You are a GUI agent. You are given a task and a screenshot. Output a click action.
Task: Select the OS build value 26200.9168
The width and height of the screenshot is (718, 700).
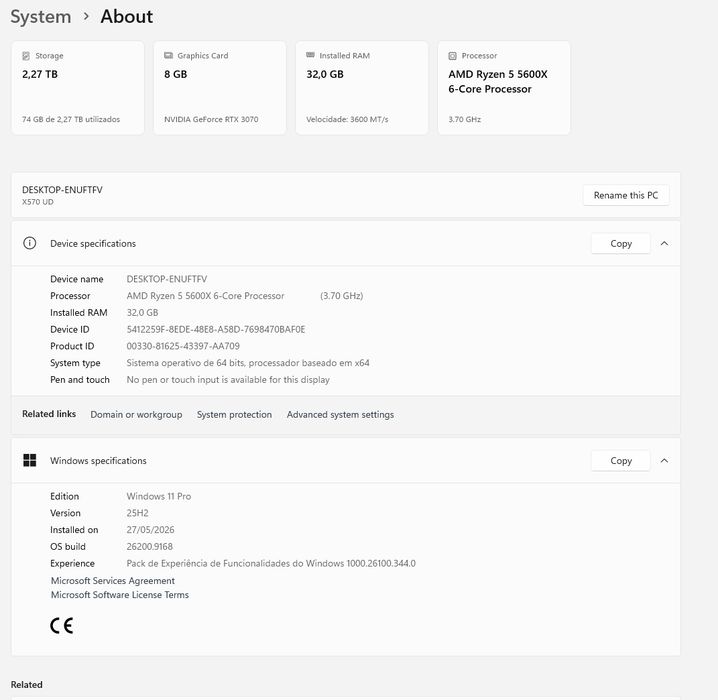point(150,547)
